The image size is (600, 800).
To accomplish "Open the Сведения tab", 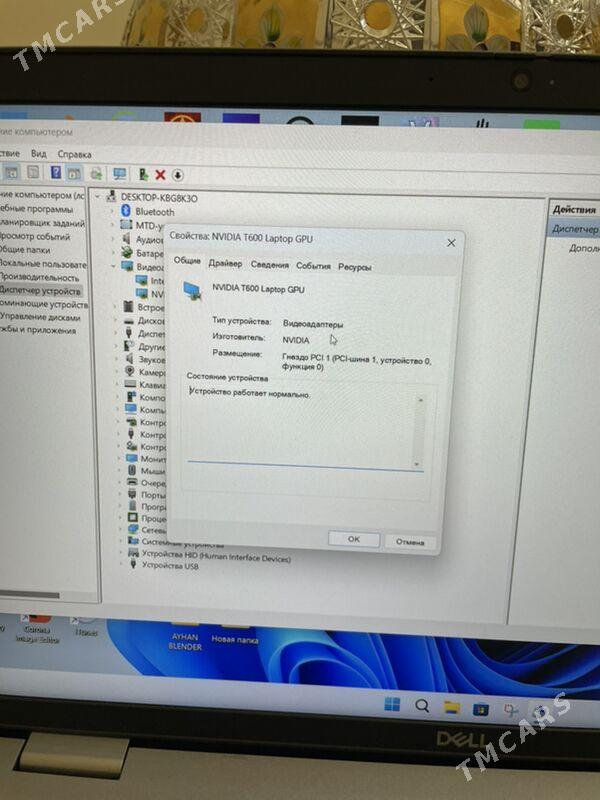I will pos(269,266).
